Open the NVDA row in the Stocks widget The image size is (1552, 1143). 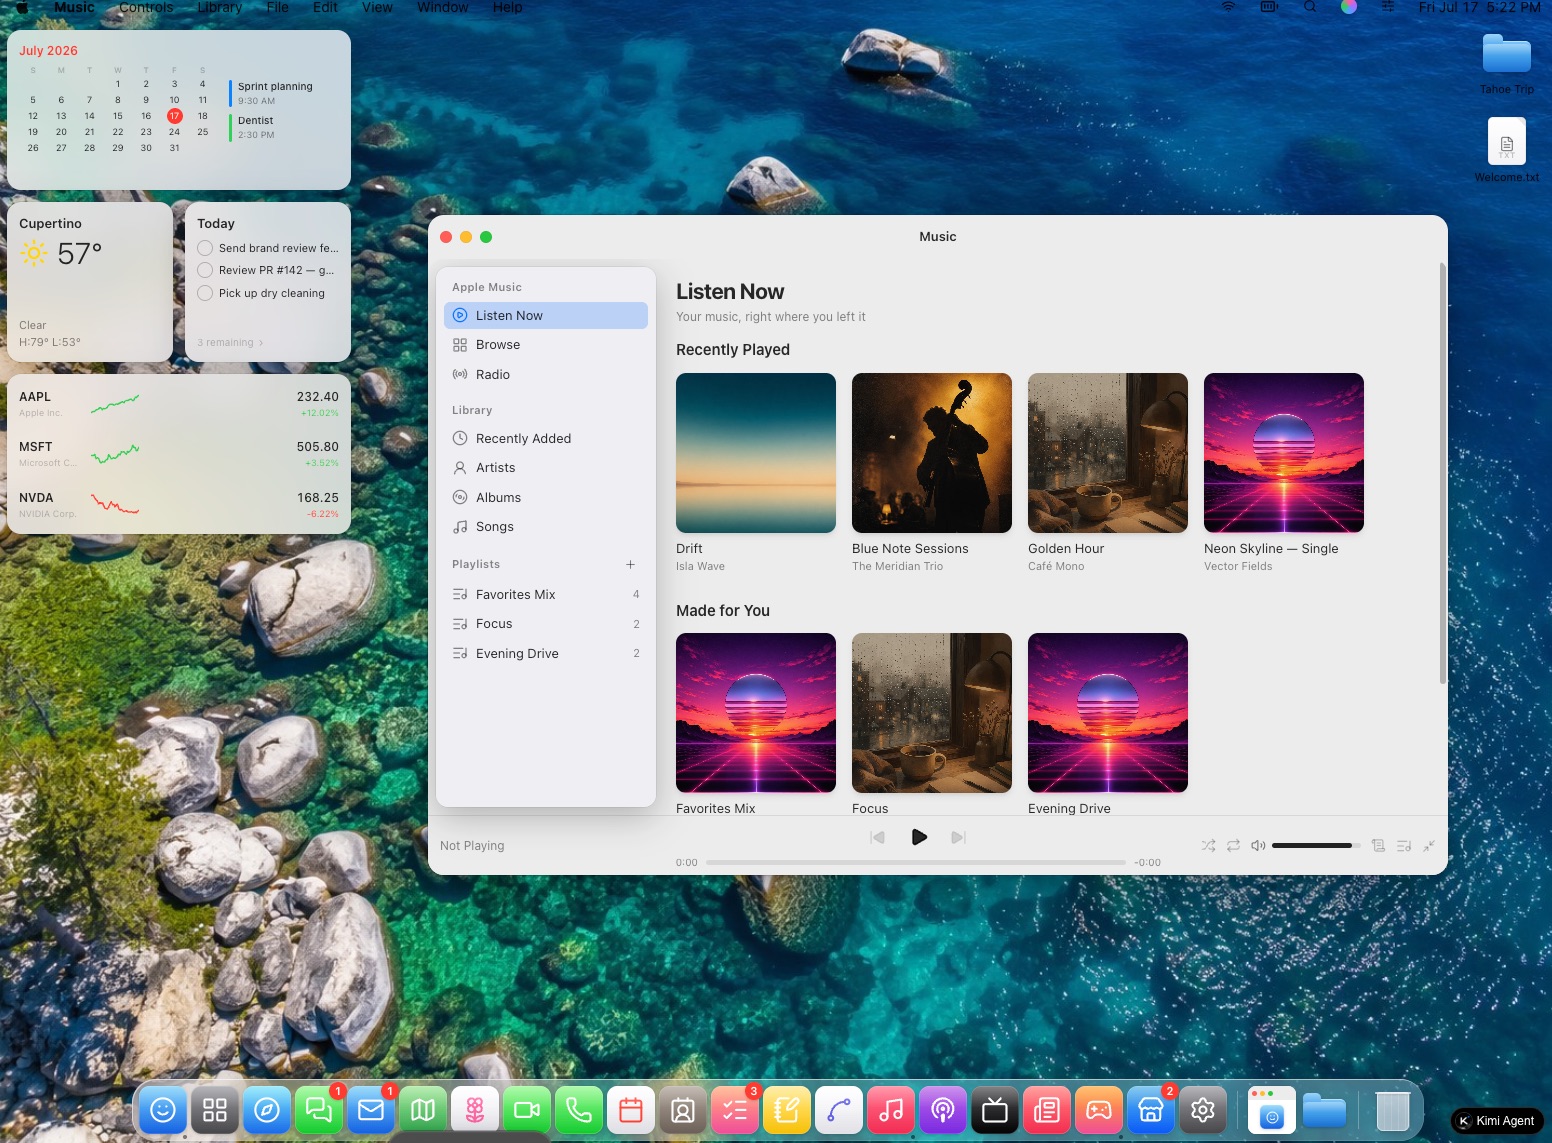pos(179,505)
